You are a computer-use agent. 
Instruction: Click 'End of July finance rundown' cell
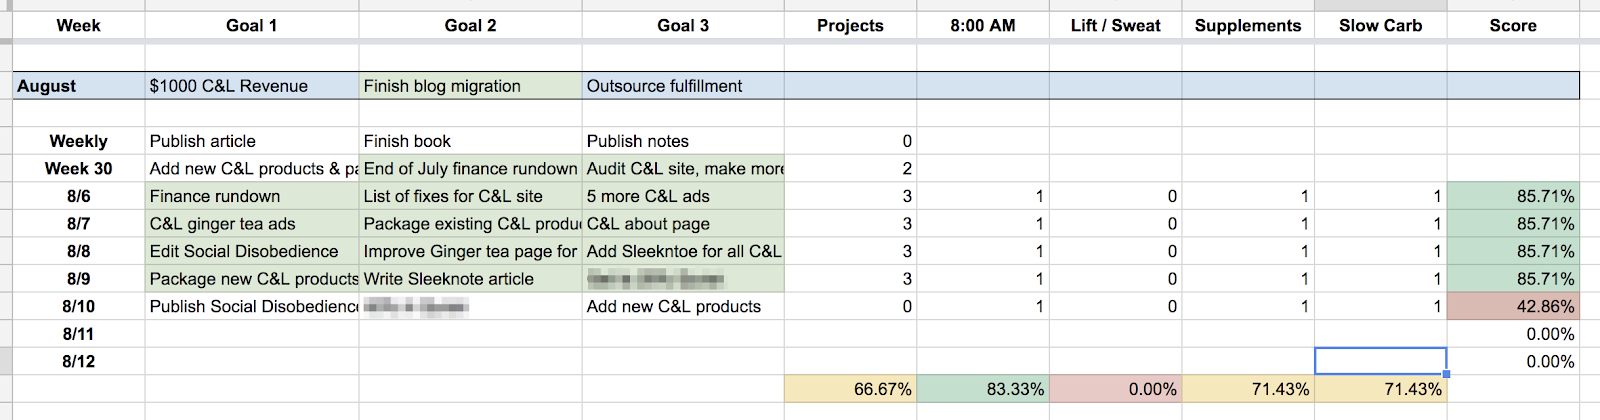point(471,169)
